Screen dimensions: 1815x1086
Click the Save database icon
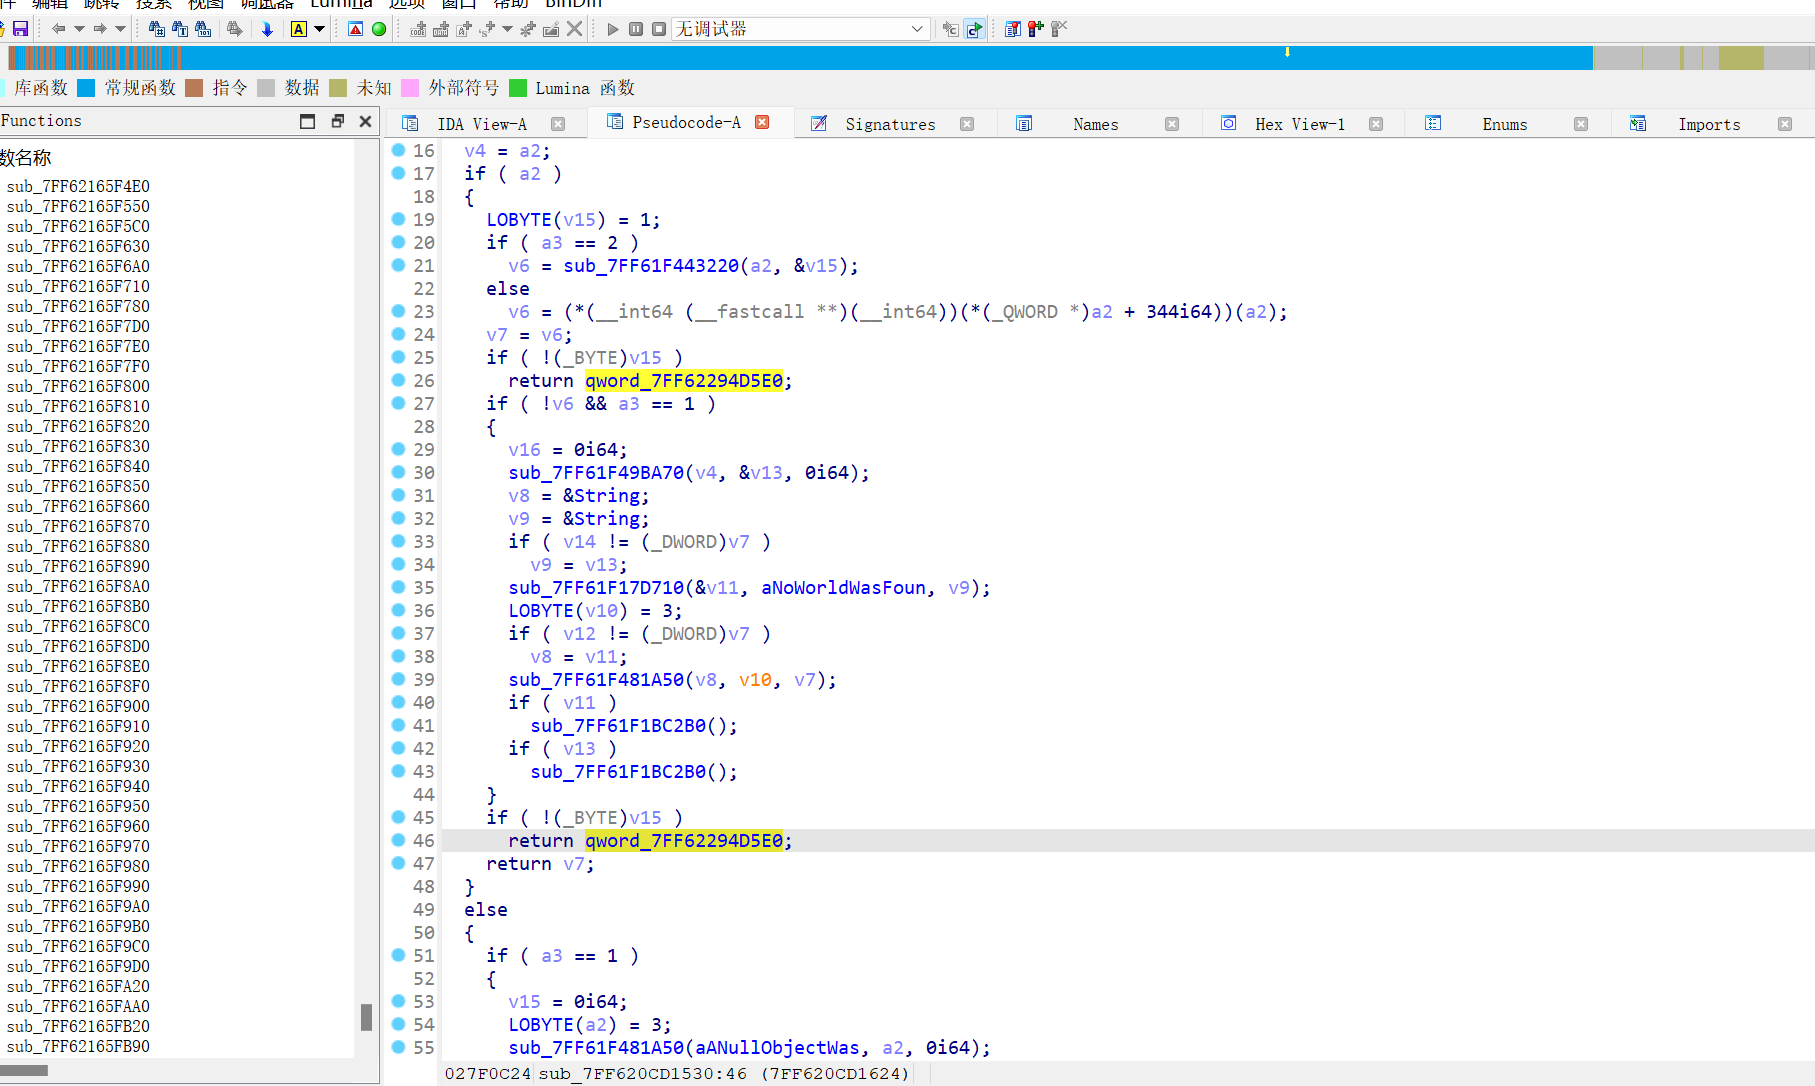pyautogui.click(x=19, y=29)
